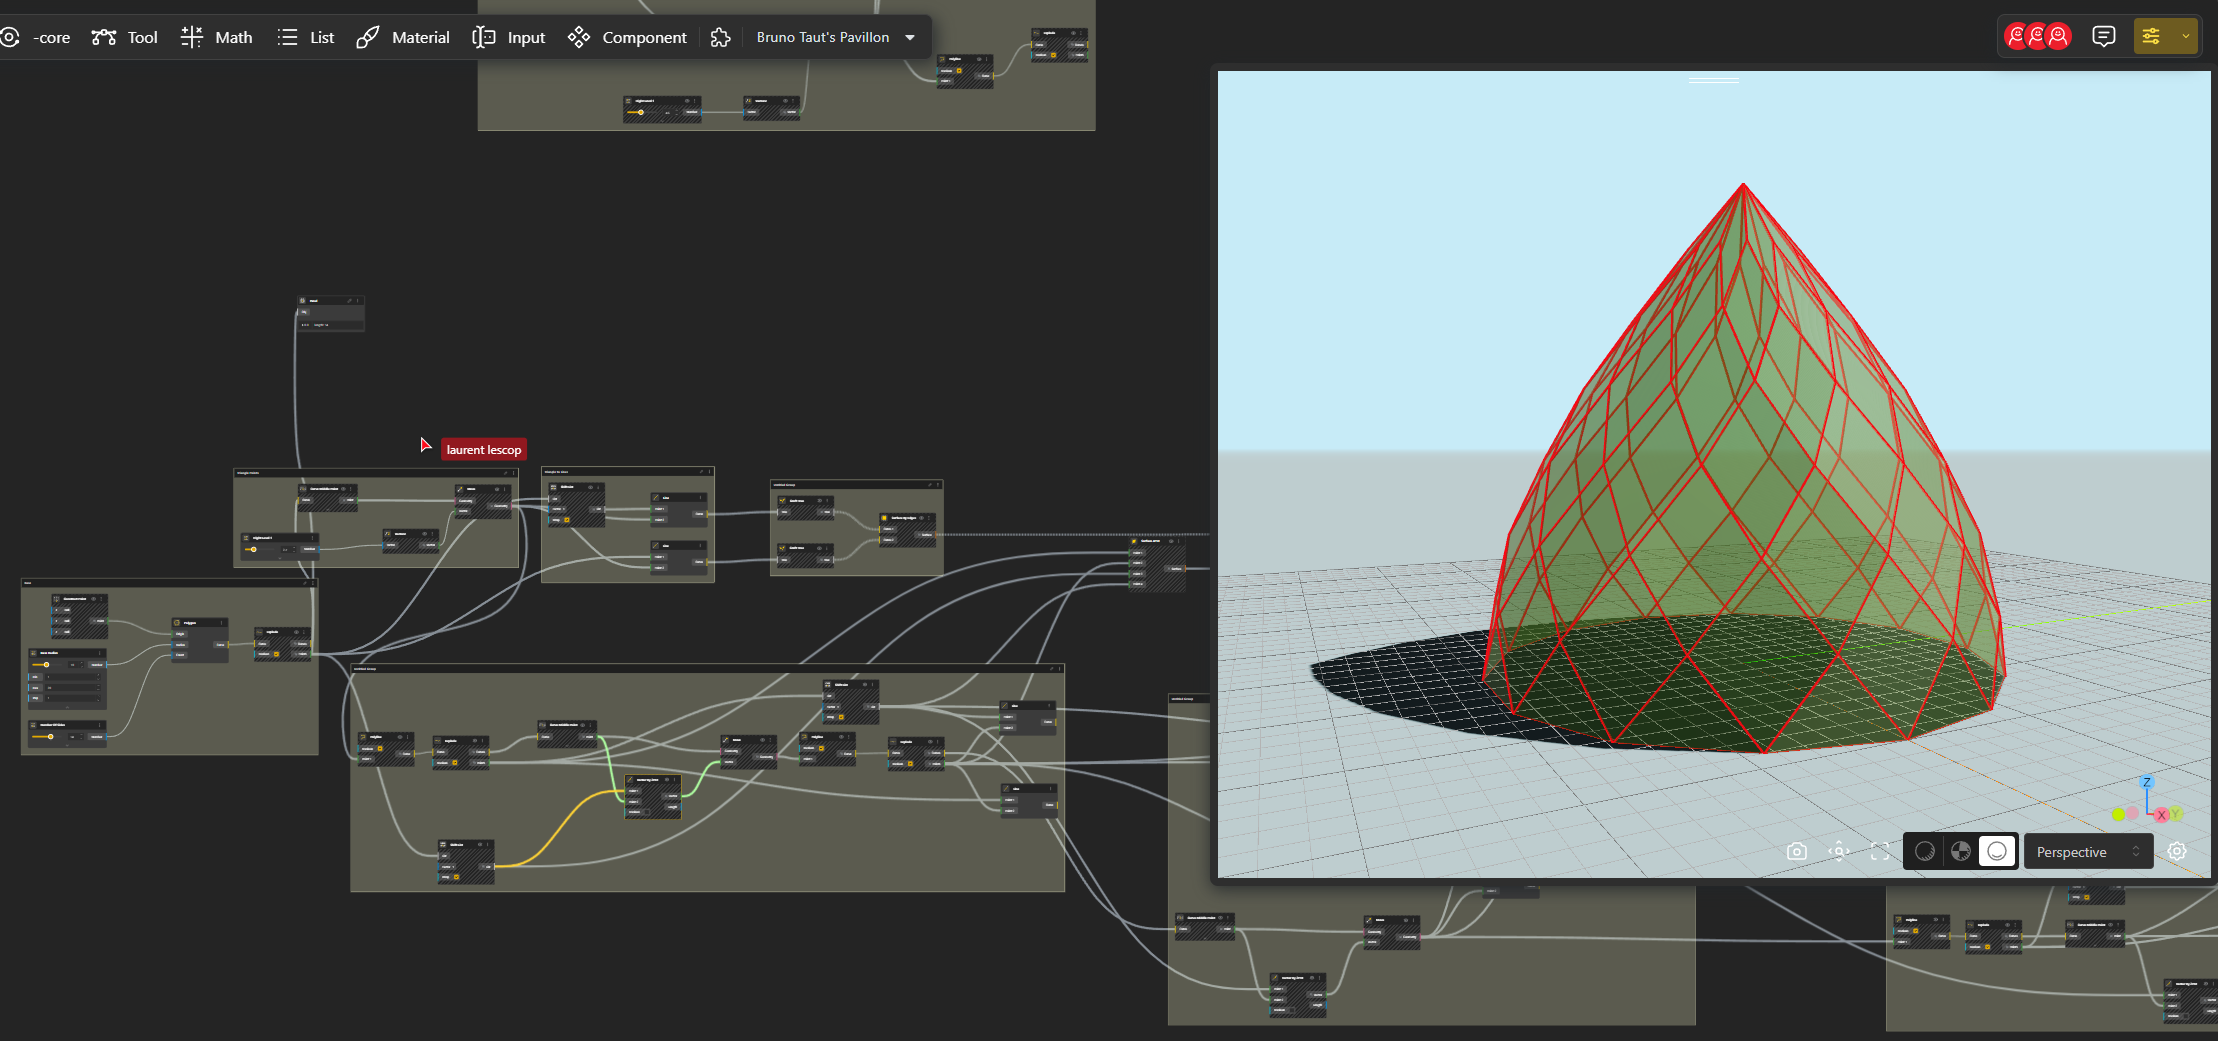The height and width of the screenshot is (1041, 2218).
Task: Open the comments speech bubble
Action: [2104, 37]
